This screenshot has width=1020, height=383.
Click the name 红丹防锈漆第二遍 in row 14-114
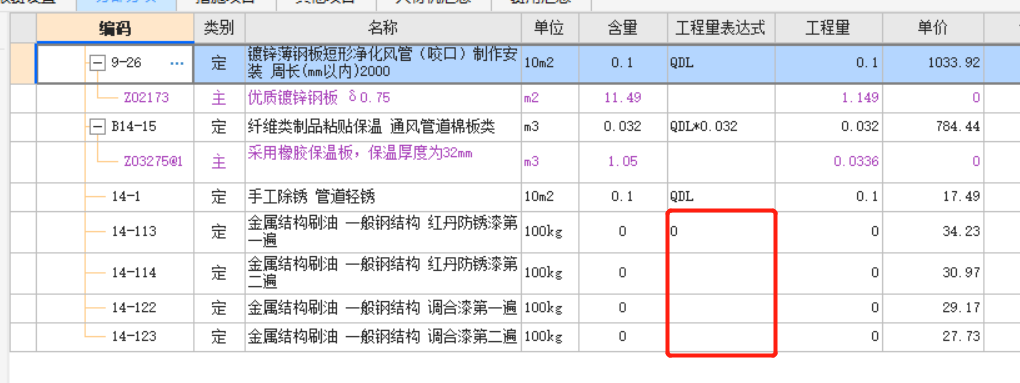point(382,273)
